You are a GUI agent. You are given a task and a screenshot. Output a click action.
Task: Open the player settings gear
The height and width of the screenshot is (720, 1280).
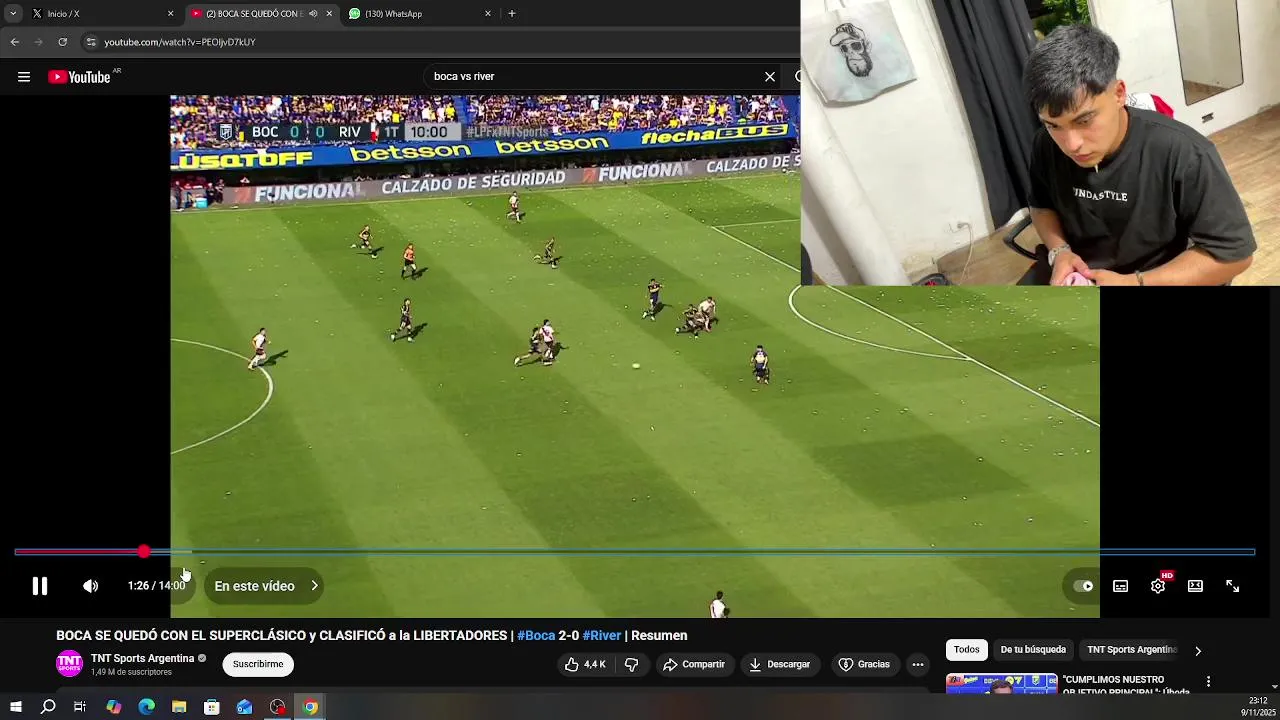point(1158,586)
